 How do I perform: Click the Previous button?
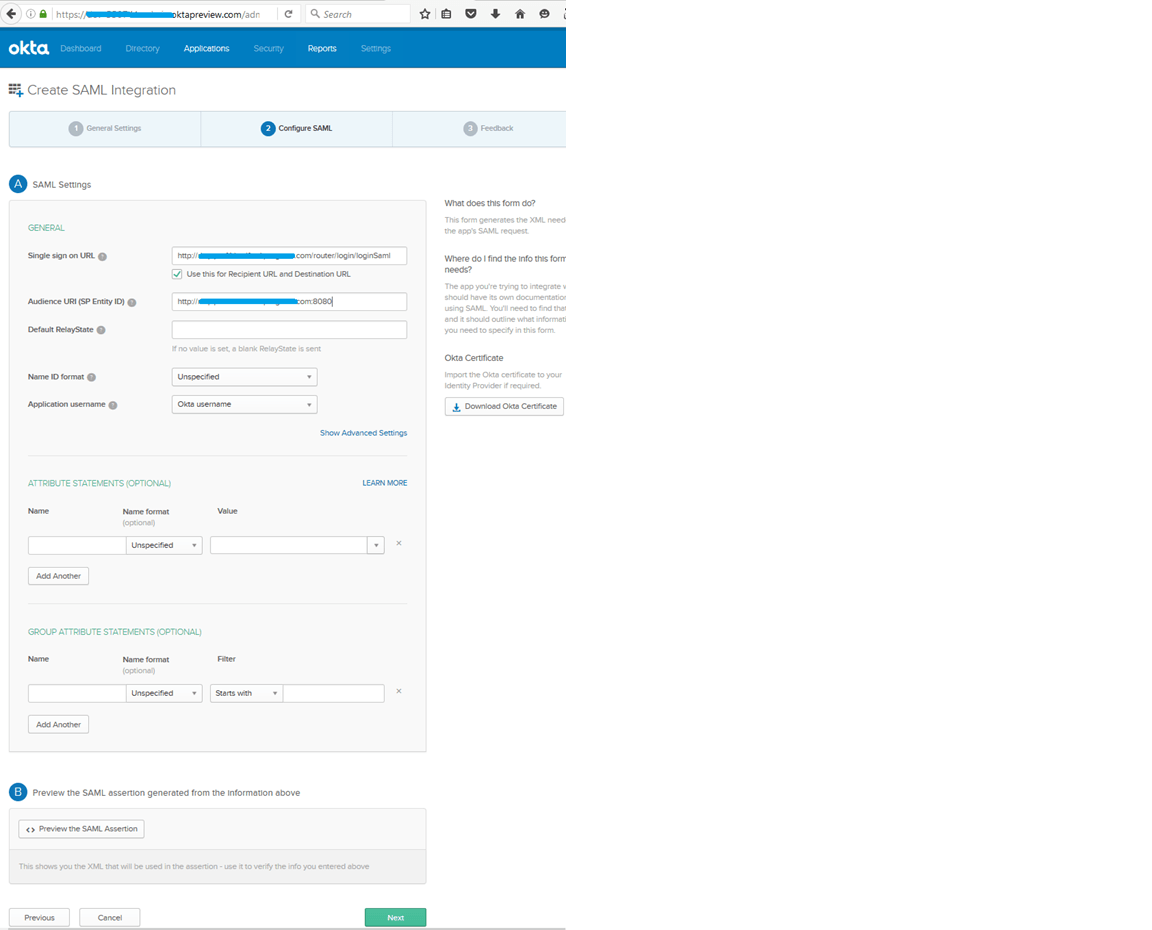[x=39, y=918]
